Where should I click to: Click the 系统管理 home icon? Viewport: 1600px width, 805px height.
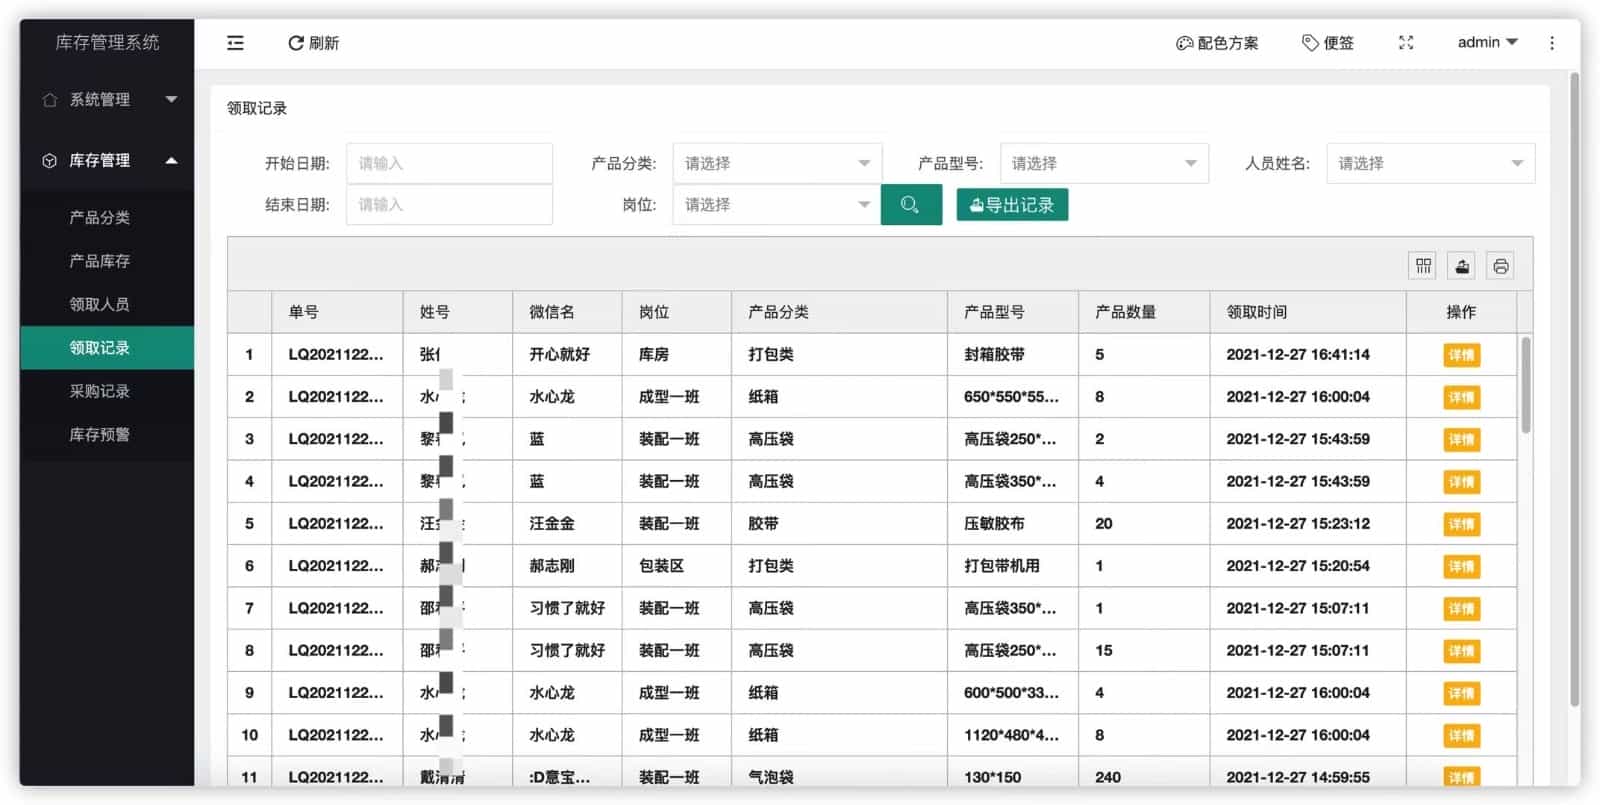point(50,100)
